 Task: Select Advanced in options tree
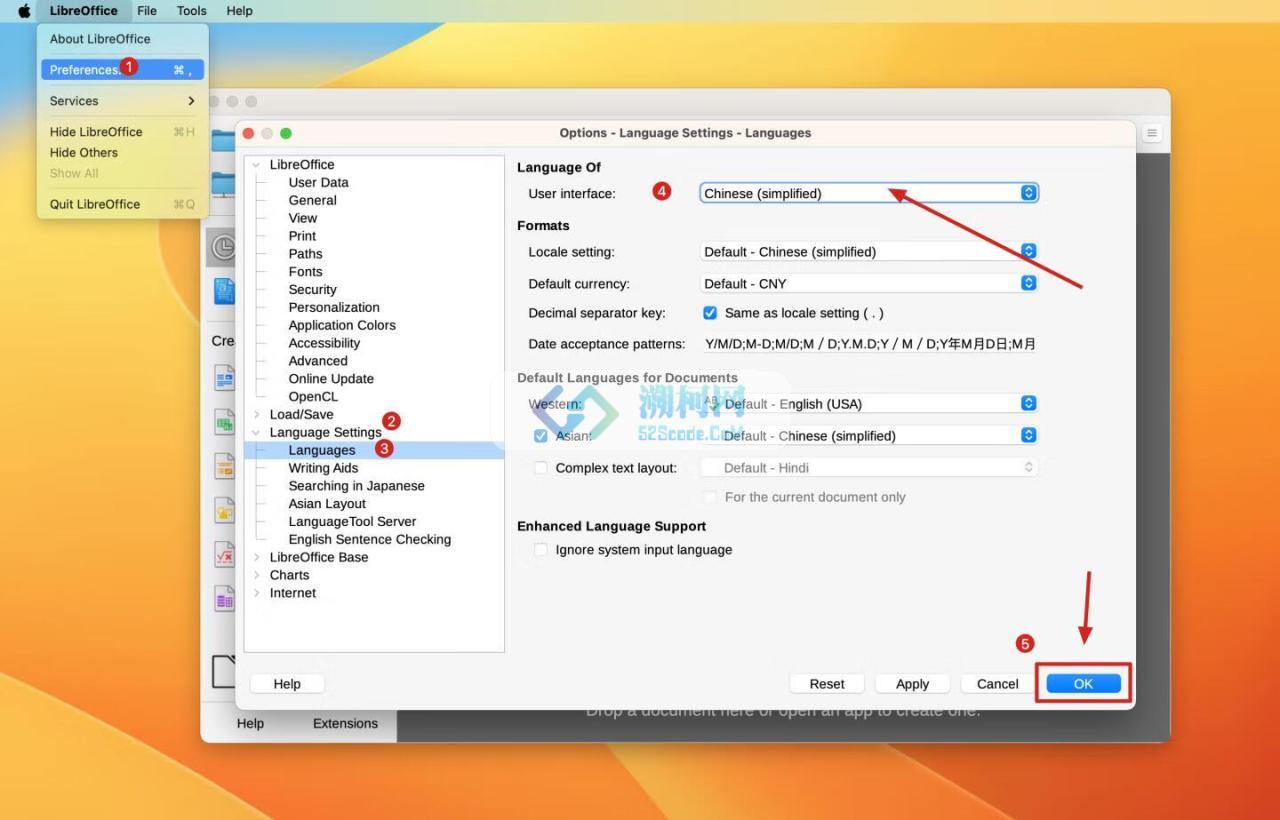click(318, 362)
